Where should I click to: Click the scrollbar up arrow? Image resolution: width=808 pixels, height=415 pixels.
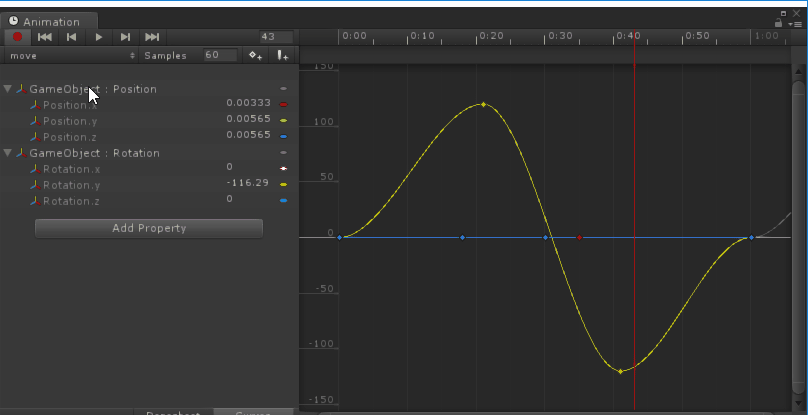tap(799, 70)
